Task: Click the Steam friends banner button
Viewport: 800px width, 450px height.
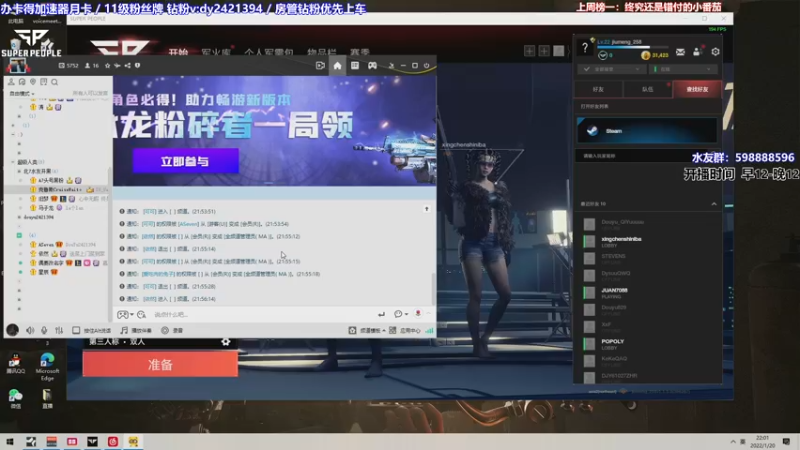Action: [x=647, y=131]
